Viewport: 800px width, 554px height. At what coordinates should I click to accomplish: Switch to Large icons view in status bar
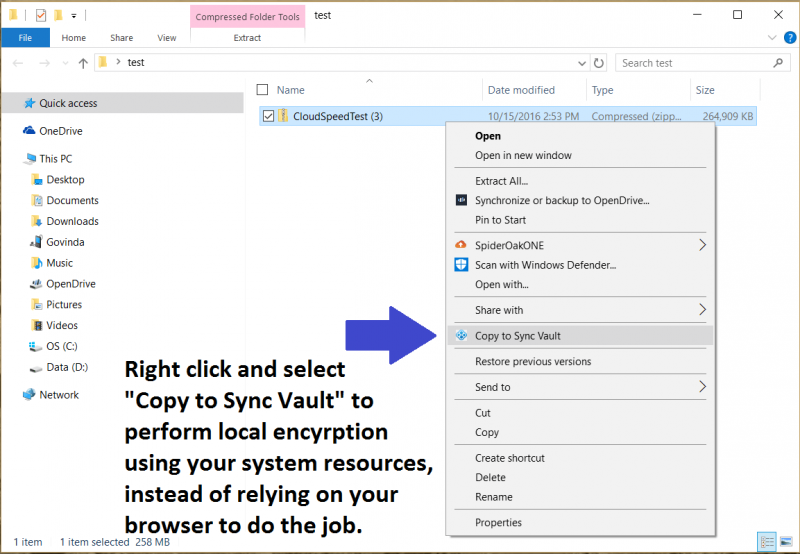pyautogui.click(x=786, y=542)
